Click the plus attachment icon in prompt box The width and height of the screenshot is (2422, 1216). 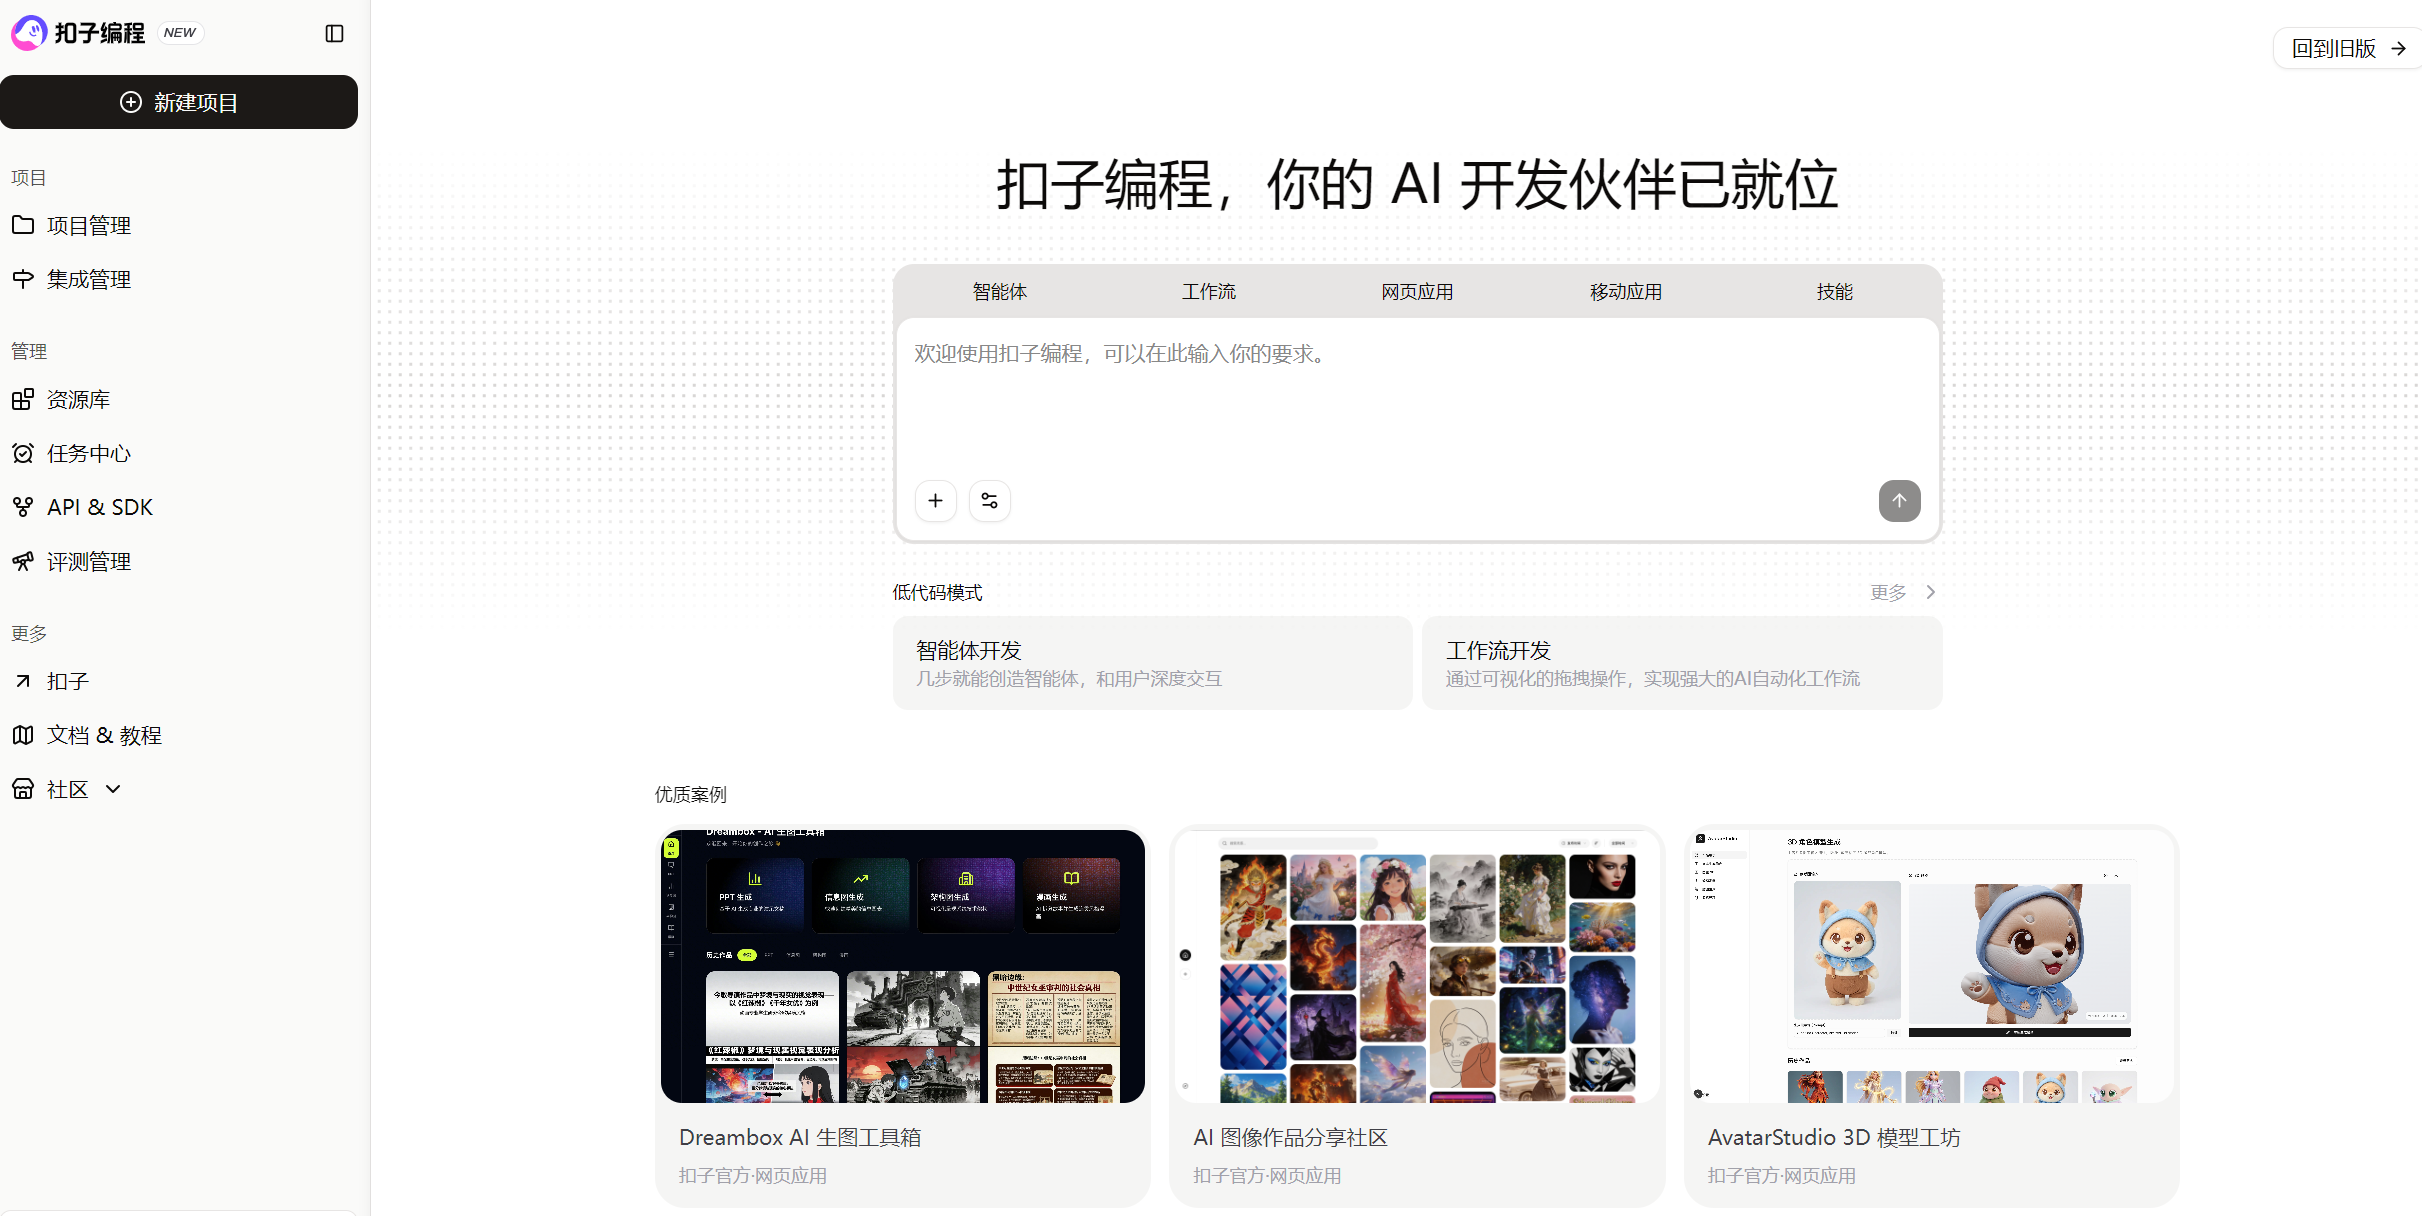pos(935,501)
